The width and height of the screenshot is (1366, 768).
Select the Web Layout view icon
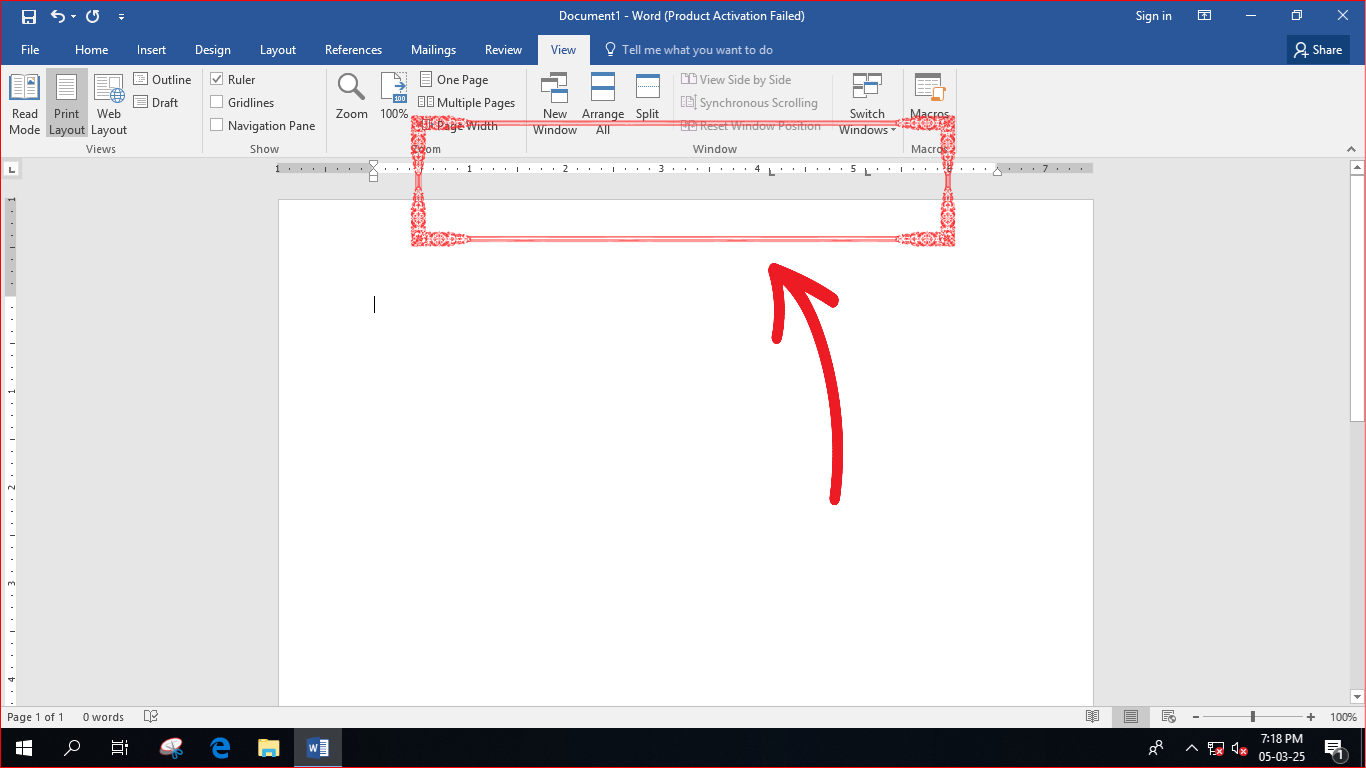(x=109, y=104)
